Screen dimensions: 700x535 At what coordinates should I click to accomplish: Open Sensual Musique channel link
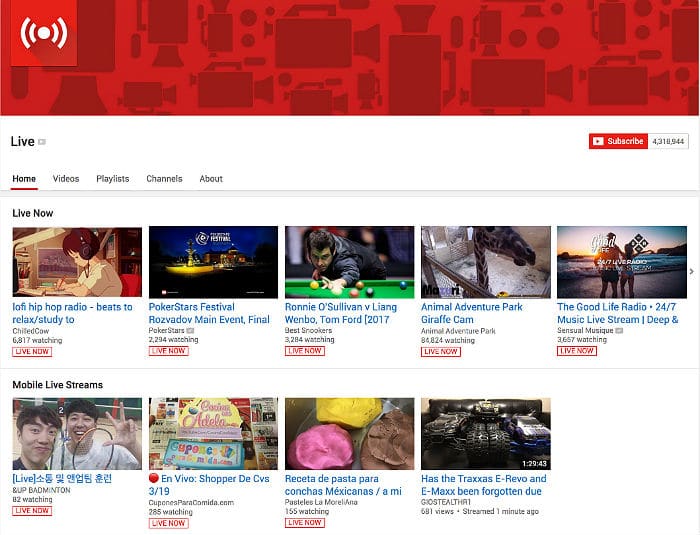point(585,330)
